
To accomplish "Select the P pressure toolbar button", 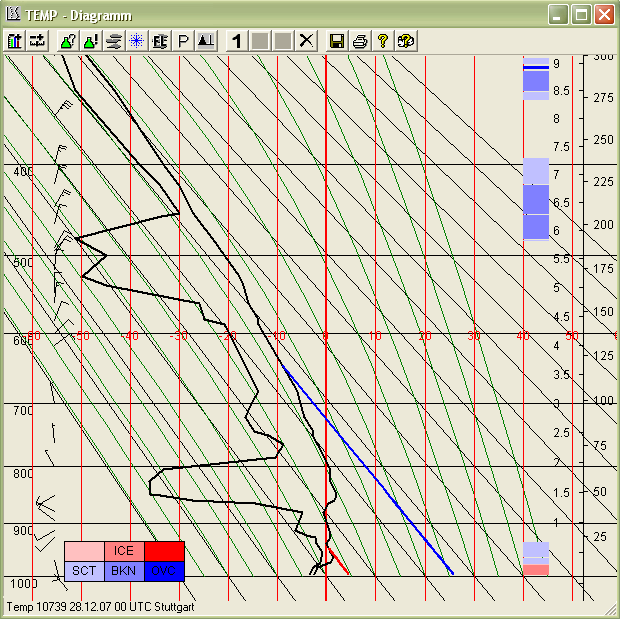I will (183, 41).
